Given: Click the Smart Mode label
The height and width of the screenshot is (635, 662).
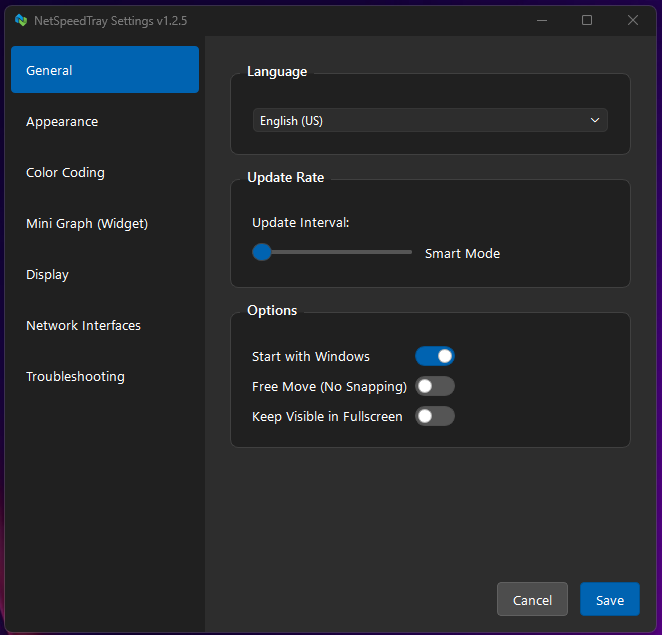Looking at the screenshot, I should [462, 253].
